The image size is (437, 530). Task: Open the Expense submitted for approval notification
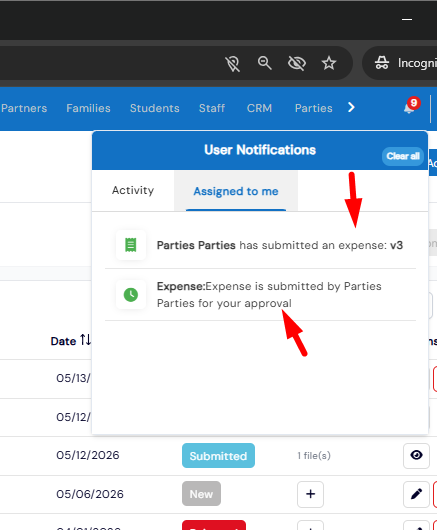[x=260, y=295]
